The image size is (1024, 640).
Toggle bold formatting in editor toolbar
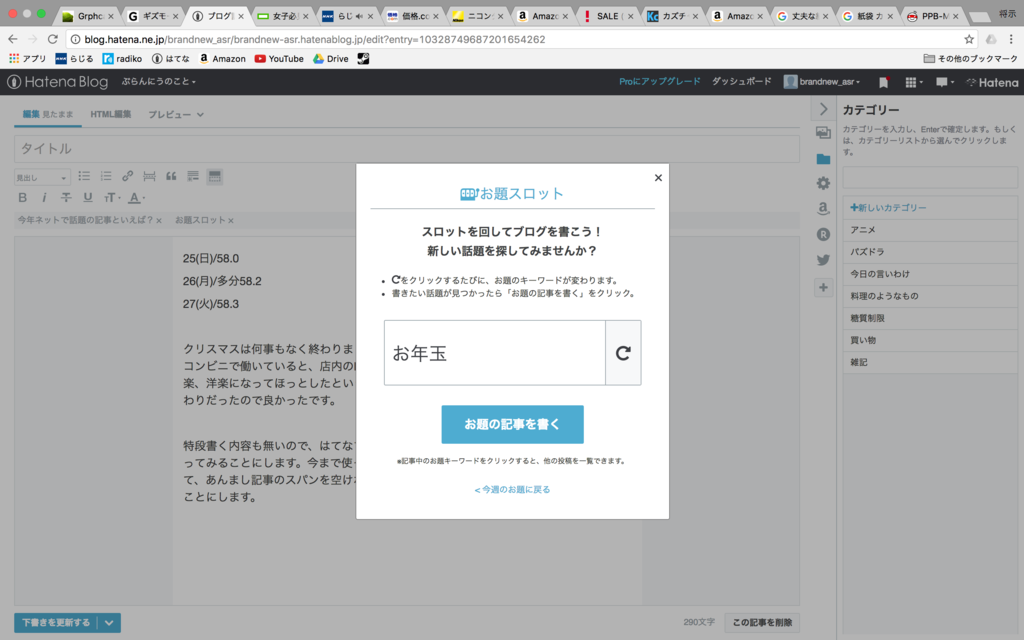pyautogui.click(x=22, y=197)
